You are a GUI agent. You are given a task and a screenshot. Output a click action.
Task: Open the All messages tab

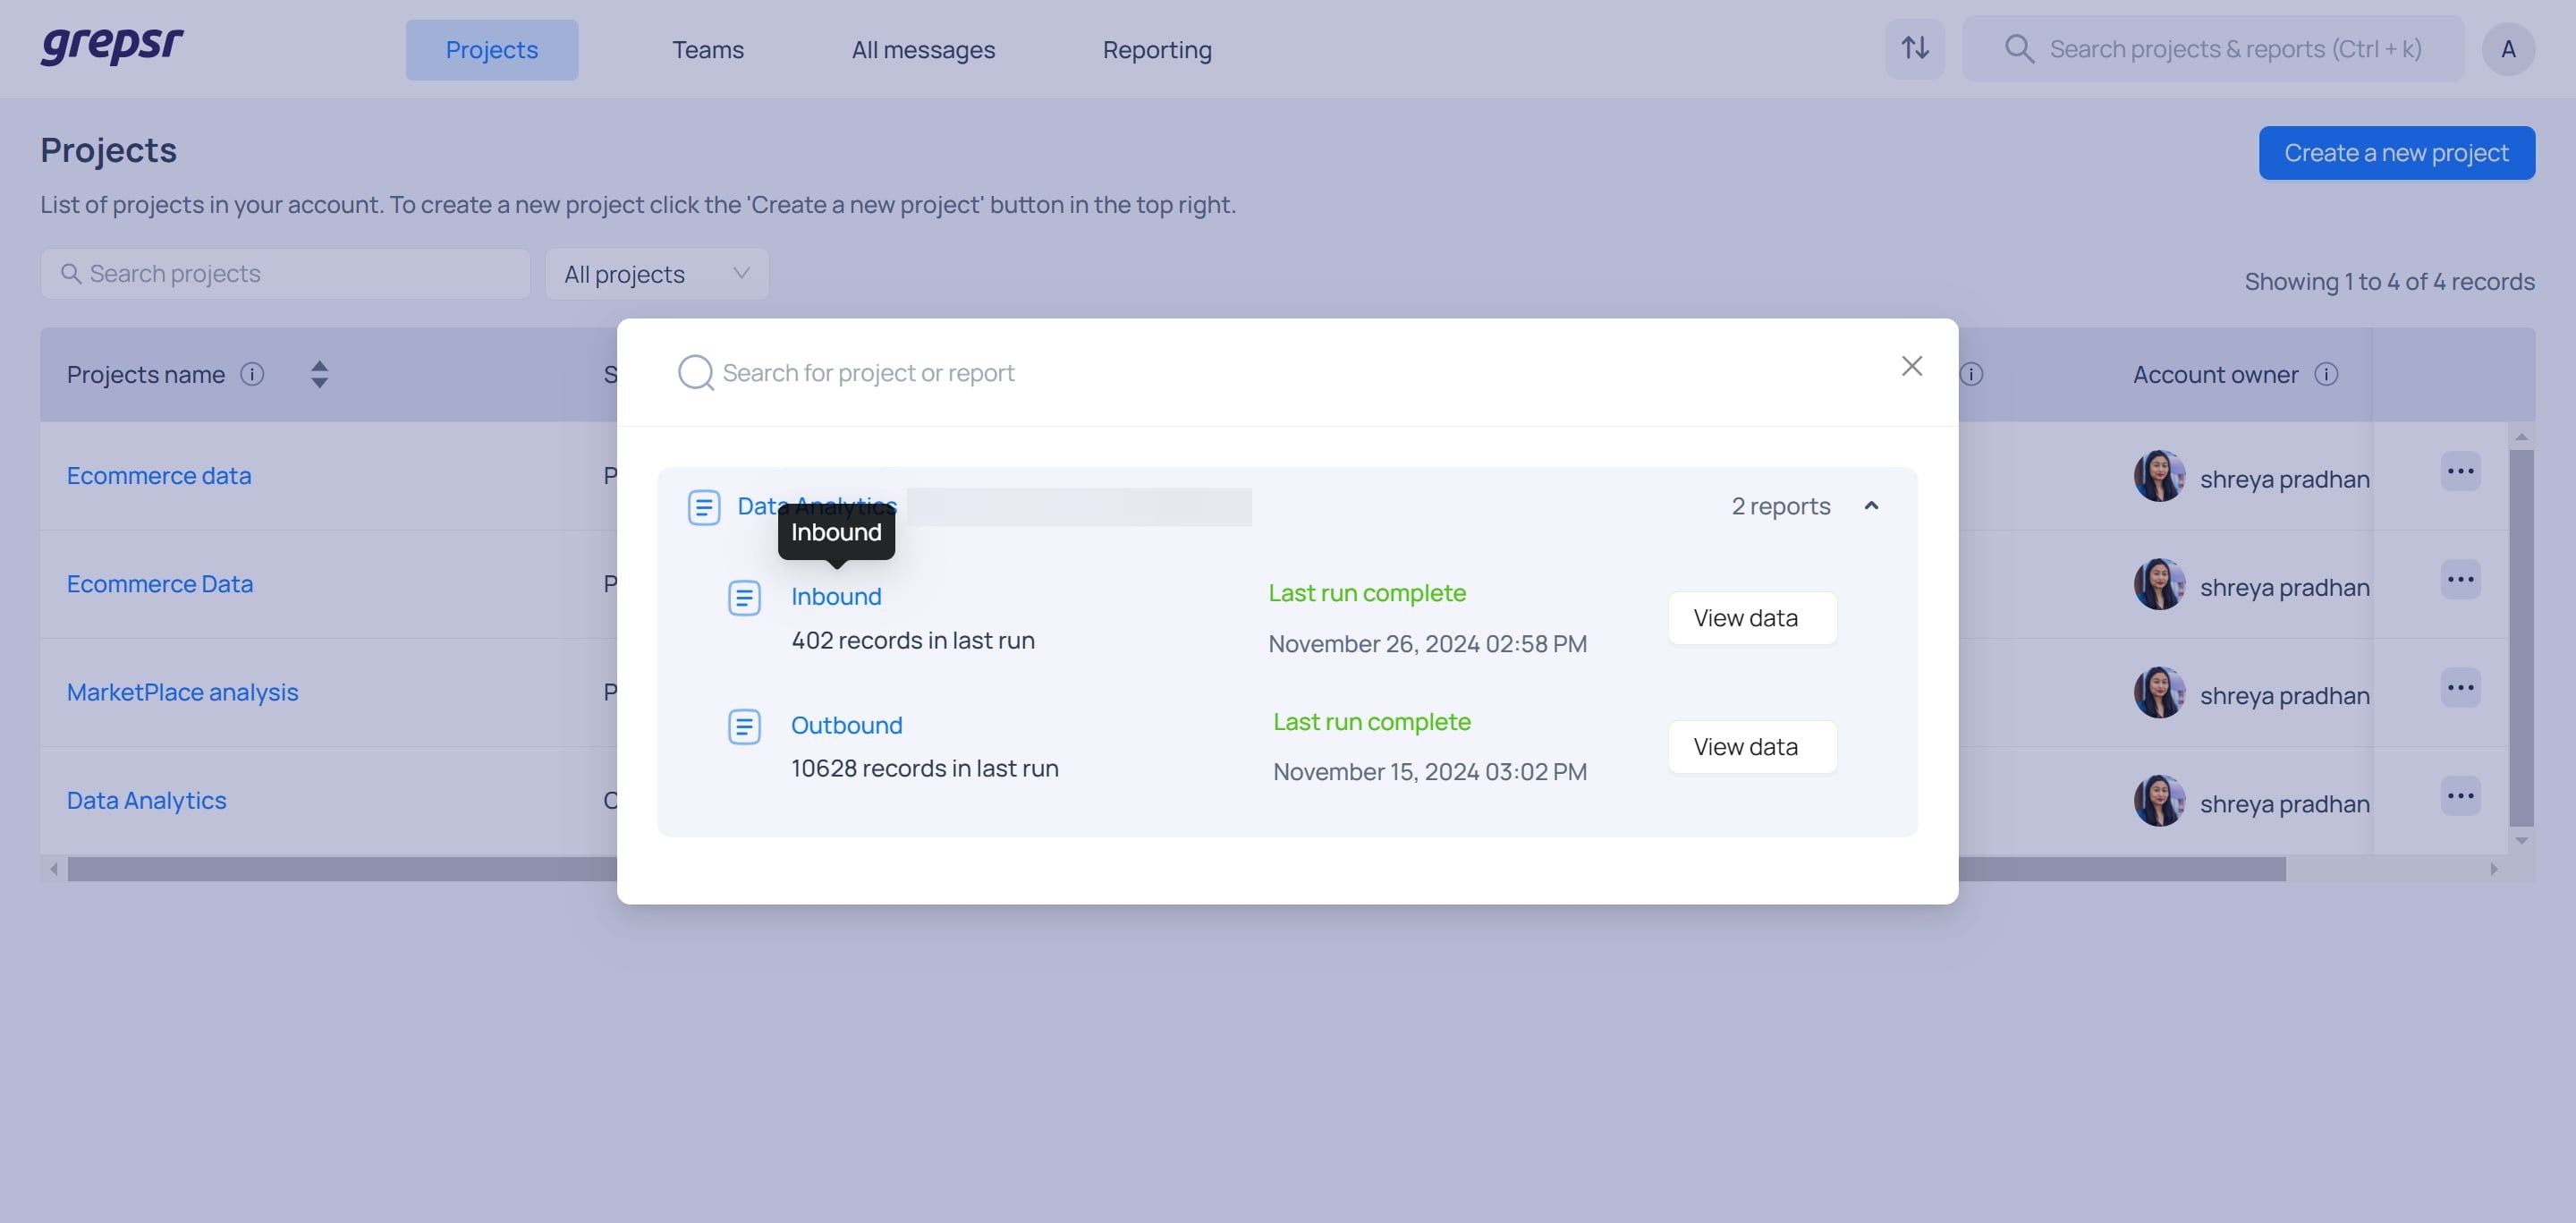click(923, 49)
